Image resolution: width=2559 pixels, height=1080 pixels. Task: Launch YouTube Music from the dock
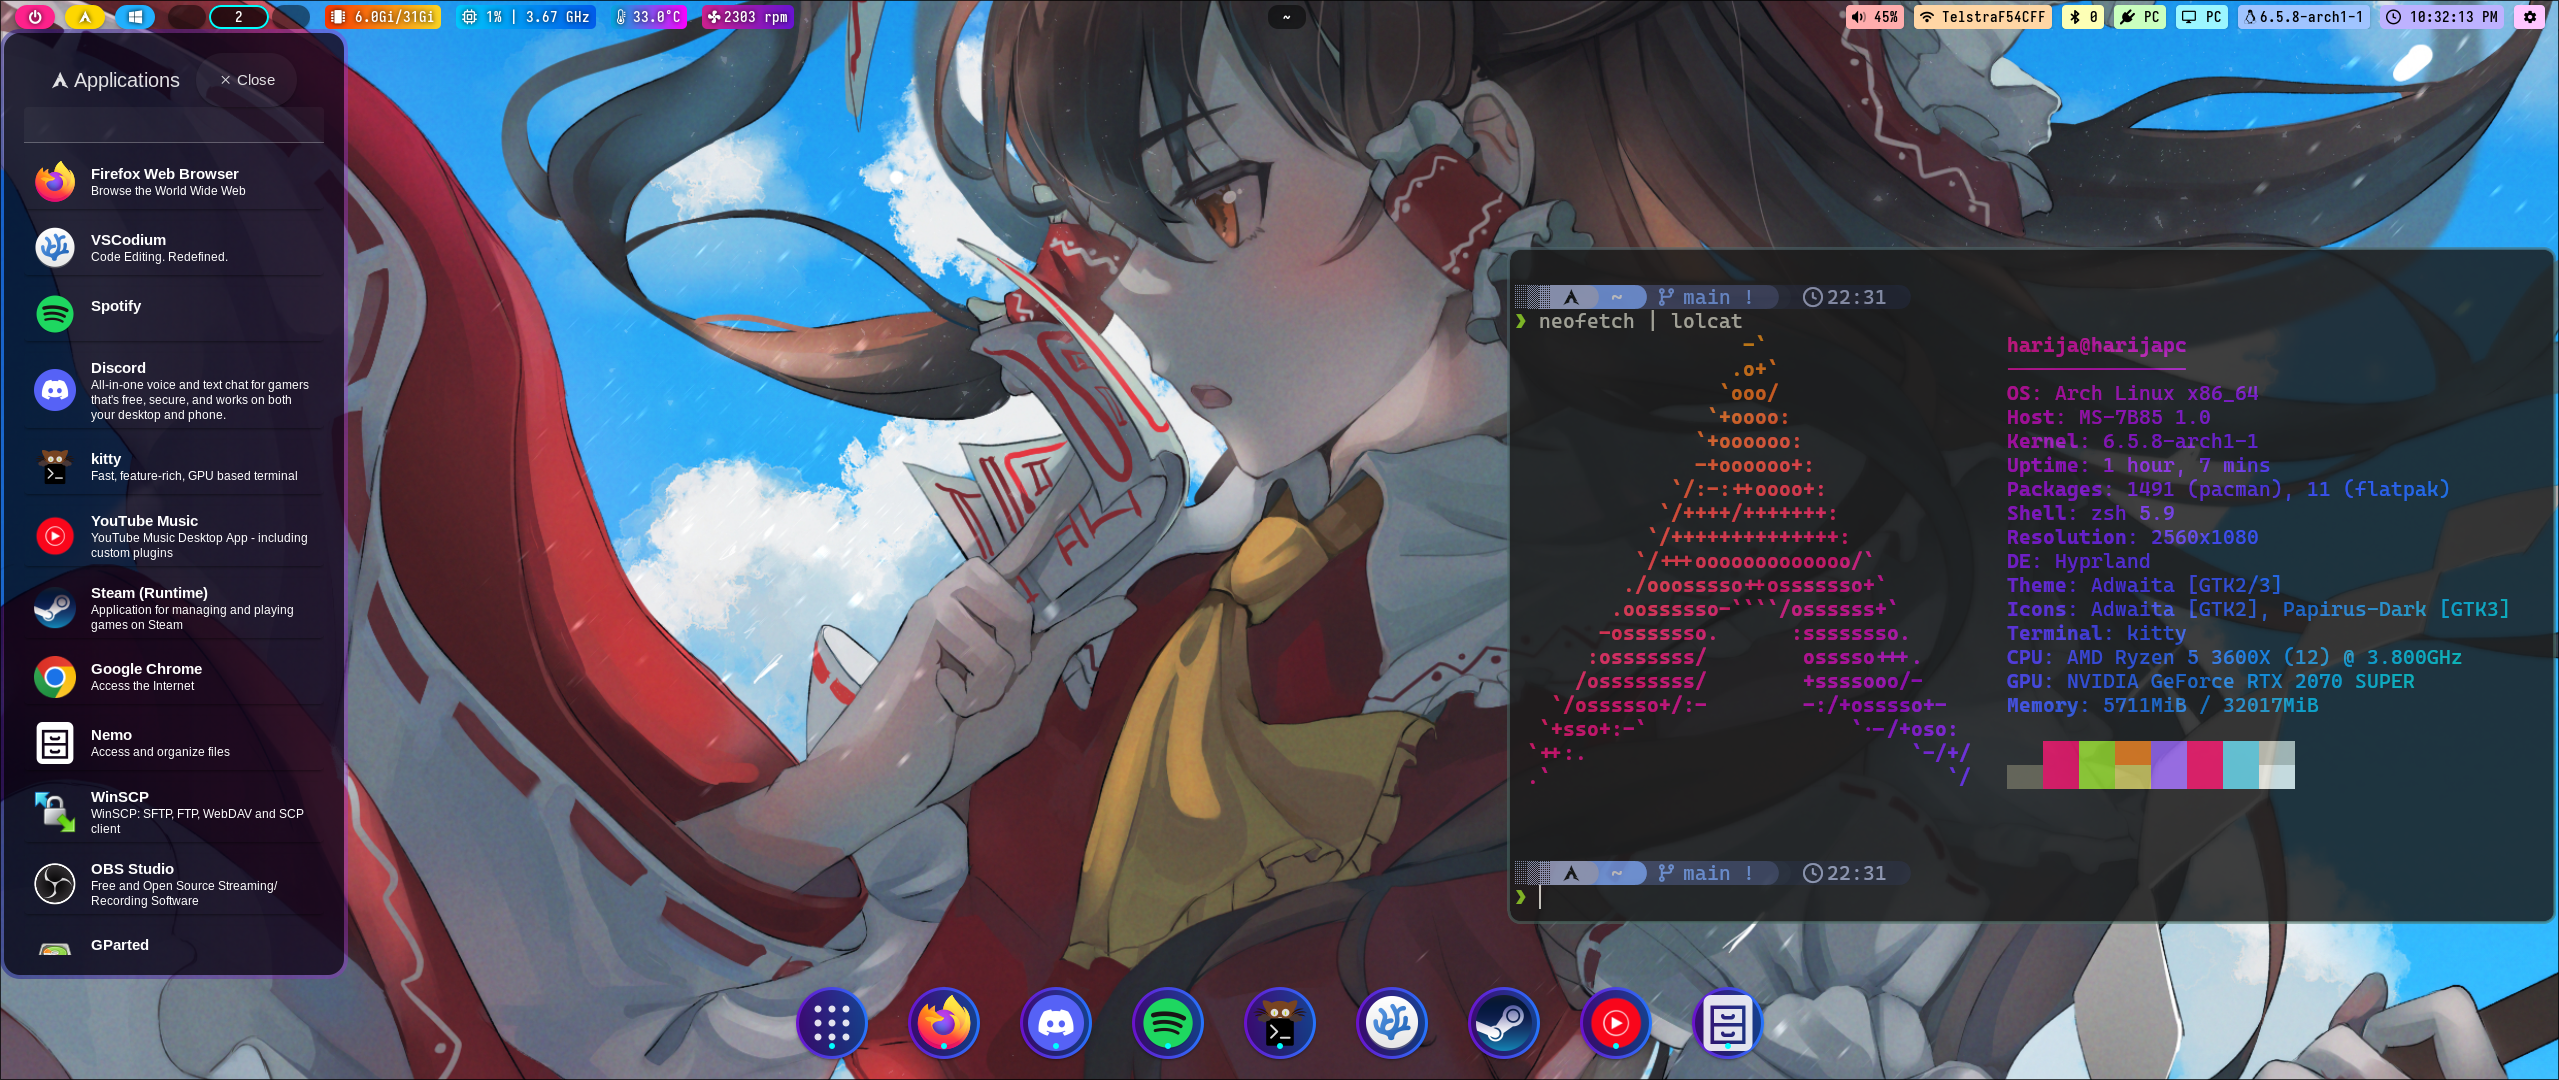click(x=1615, y=1022)
